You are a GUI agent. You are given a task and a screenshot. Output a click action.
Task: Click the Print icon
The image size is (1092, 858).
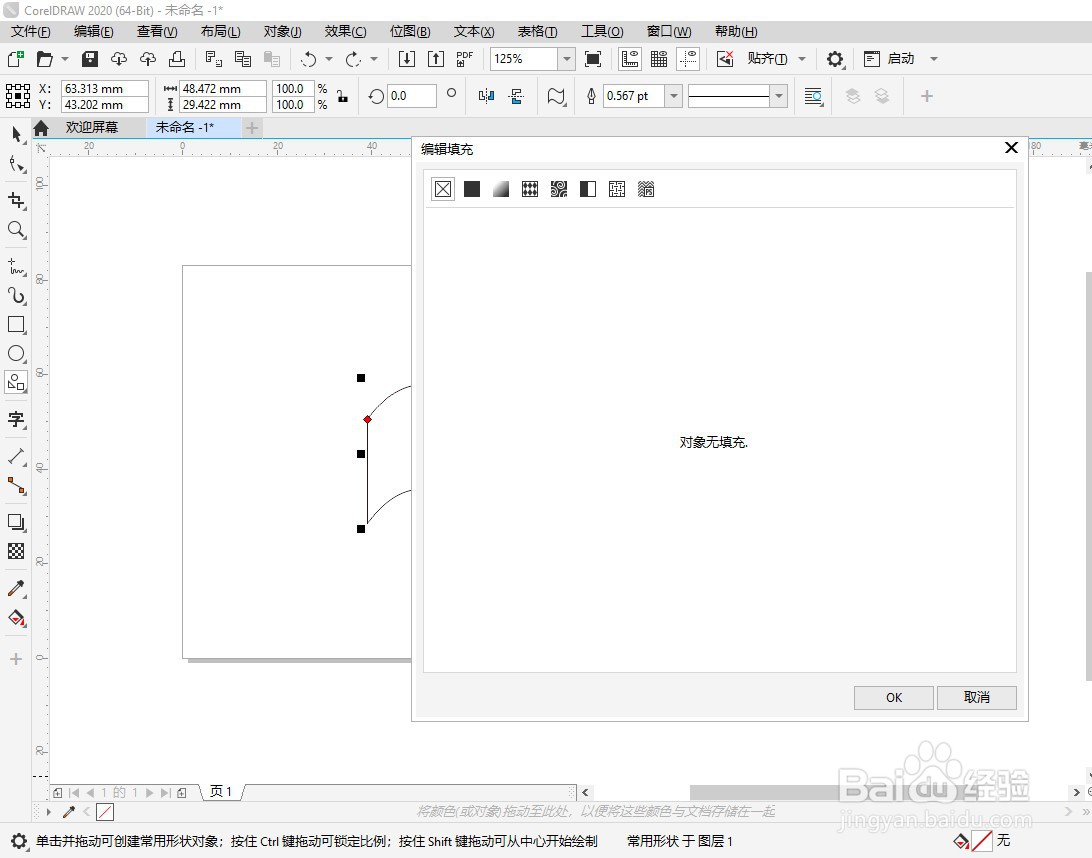pyautogui.click(x=177, y=59)
